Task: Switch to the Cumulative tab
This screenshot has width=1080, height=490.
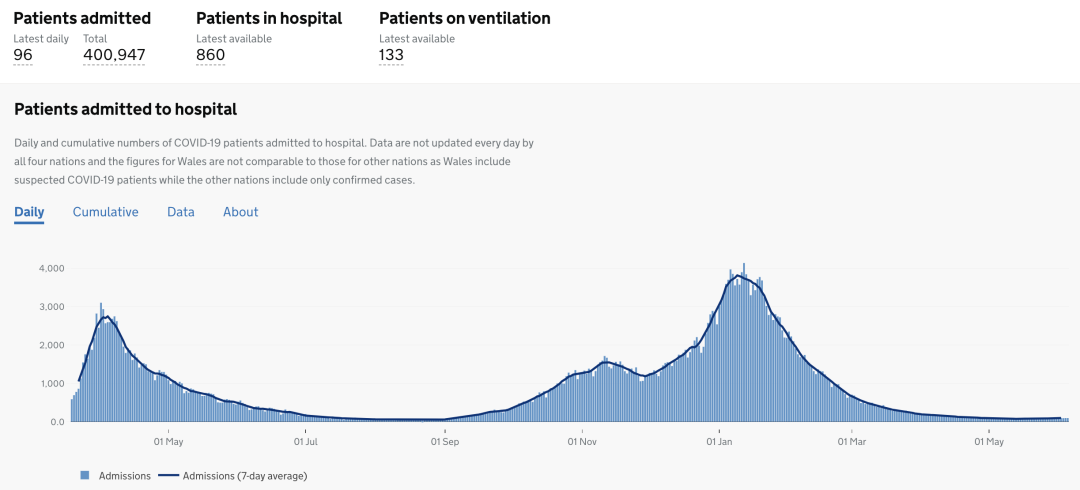Action: coord(105,212)
